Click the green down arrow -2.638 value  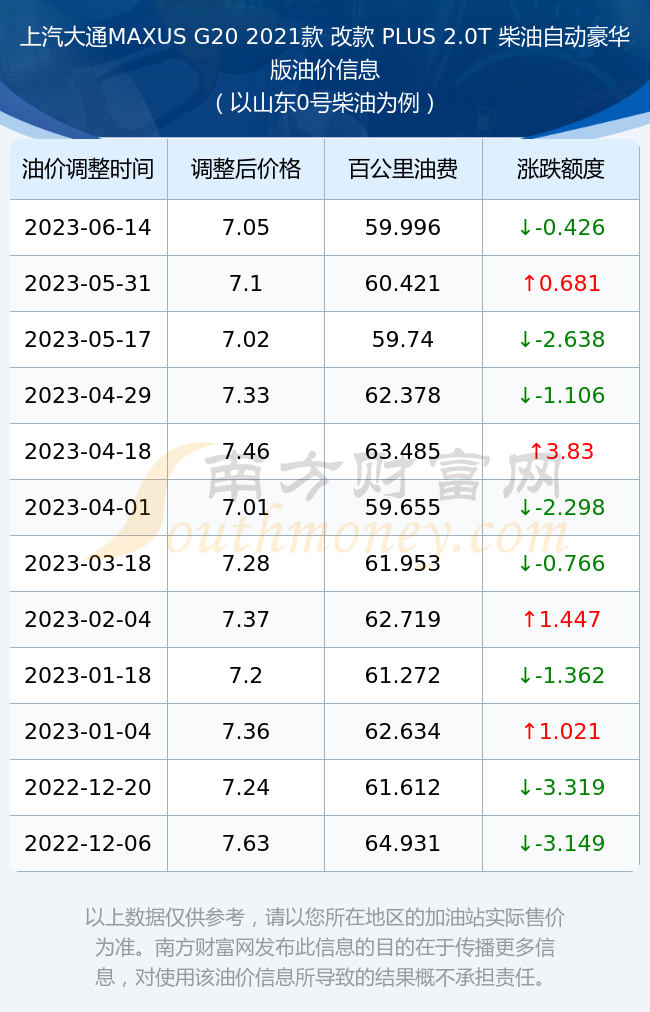coord(562,339)
